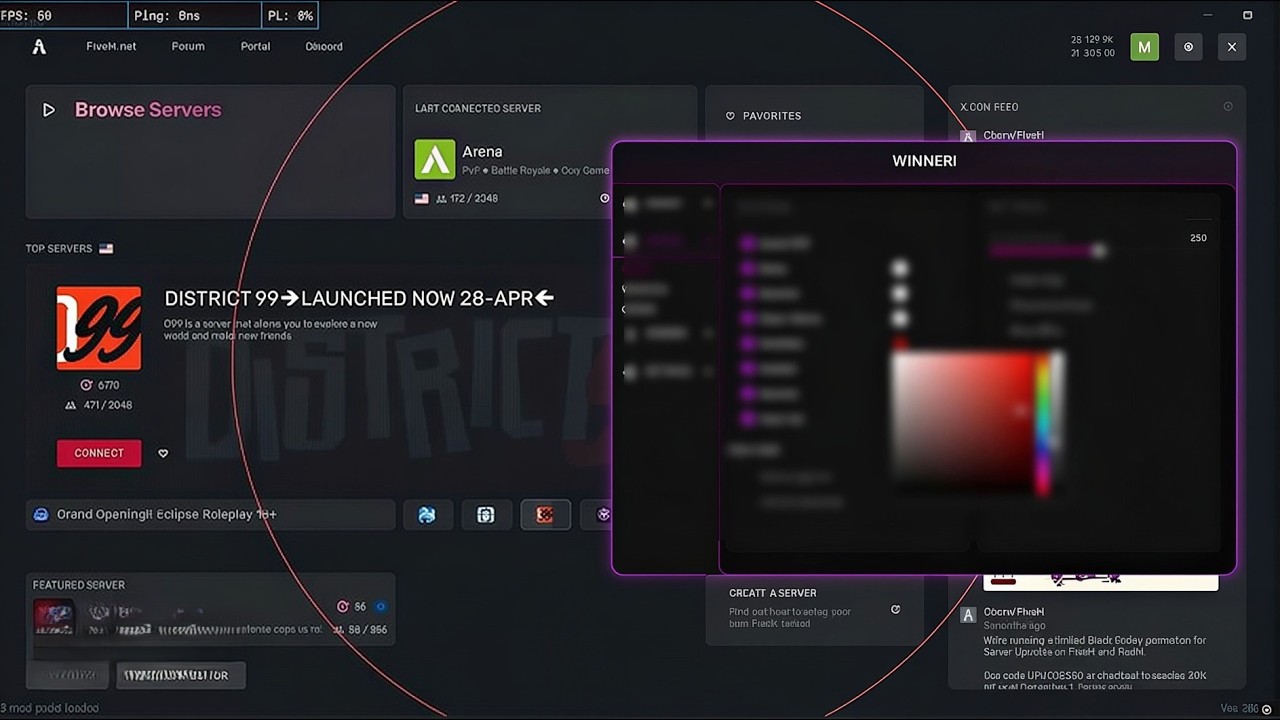Screen dimensions: 1280x720
Task: Click the red CONNECT button
Action: [99, 453]
